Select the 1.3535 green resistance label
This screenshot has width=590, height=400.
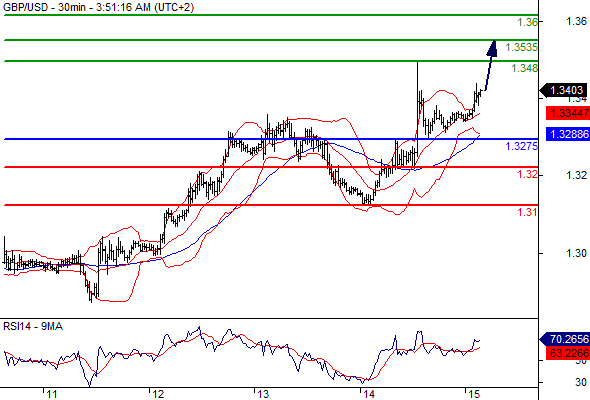click(521, 47)
